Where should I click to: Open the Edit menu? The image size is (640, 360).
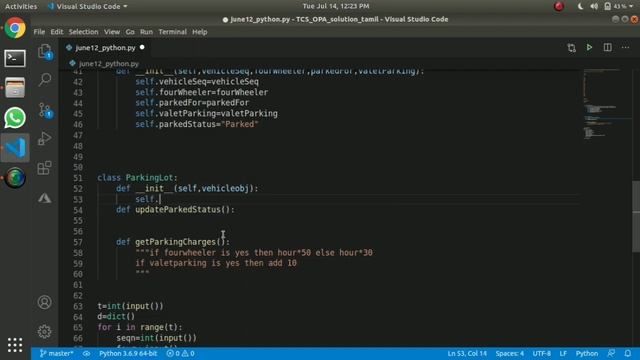tap(56, 32)
